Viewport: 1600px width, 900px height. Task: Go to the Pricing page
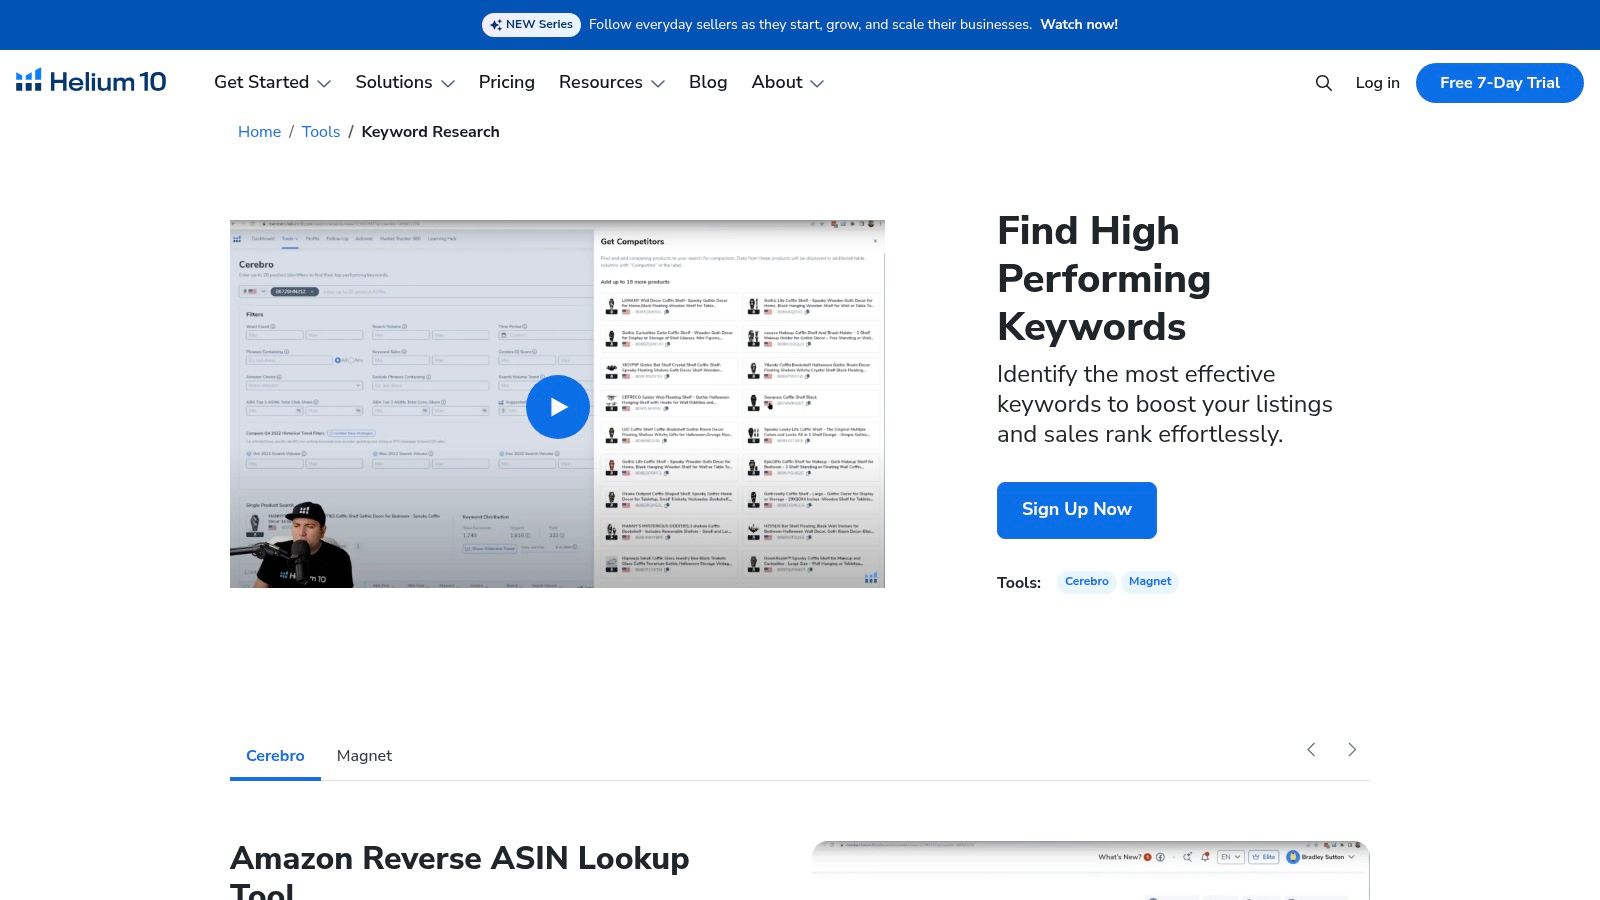(x=506, y=83)
